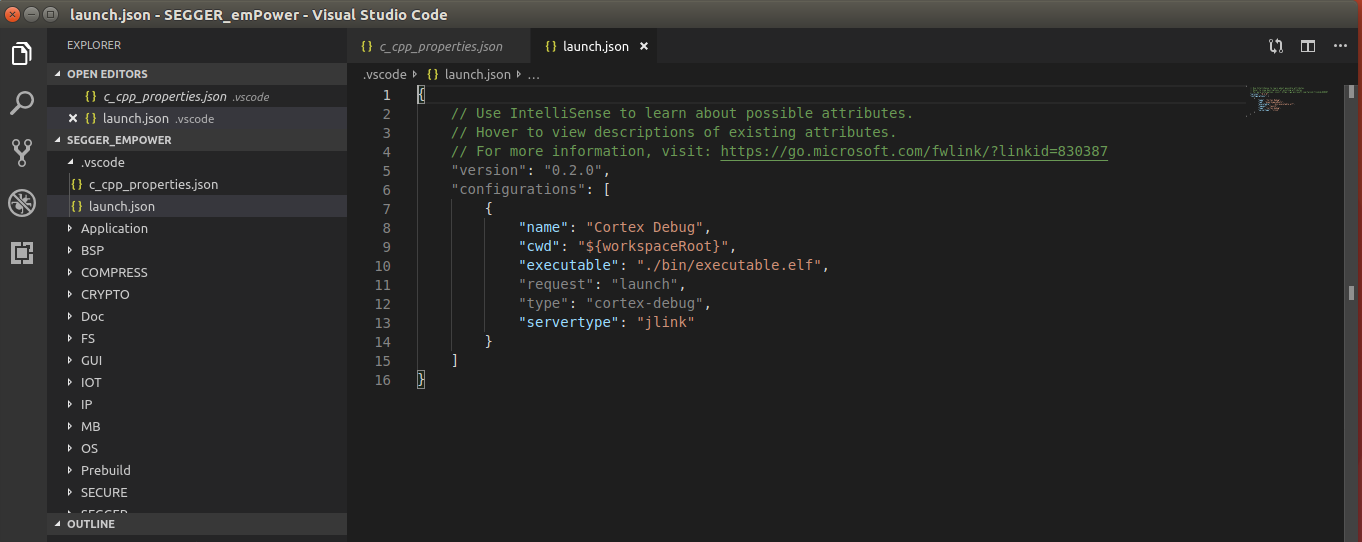The width and height of the screenshot is (1362, 542).
Task: Switch to the c_cpp_properties.json tab
Action: (x=440, y=46)
